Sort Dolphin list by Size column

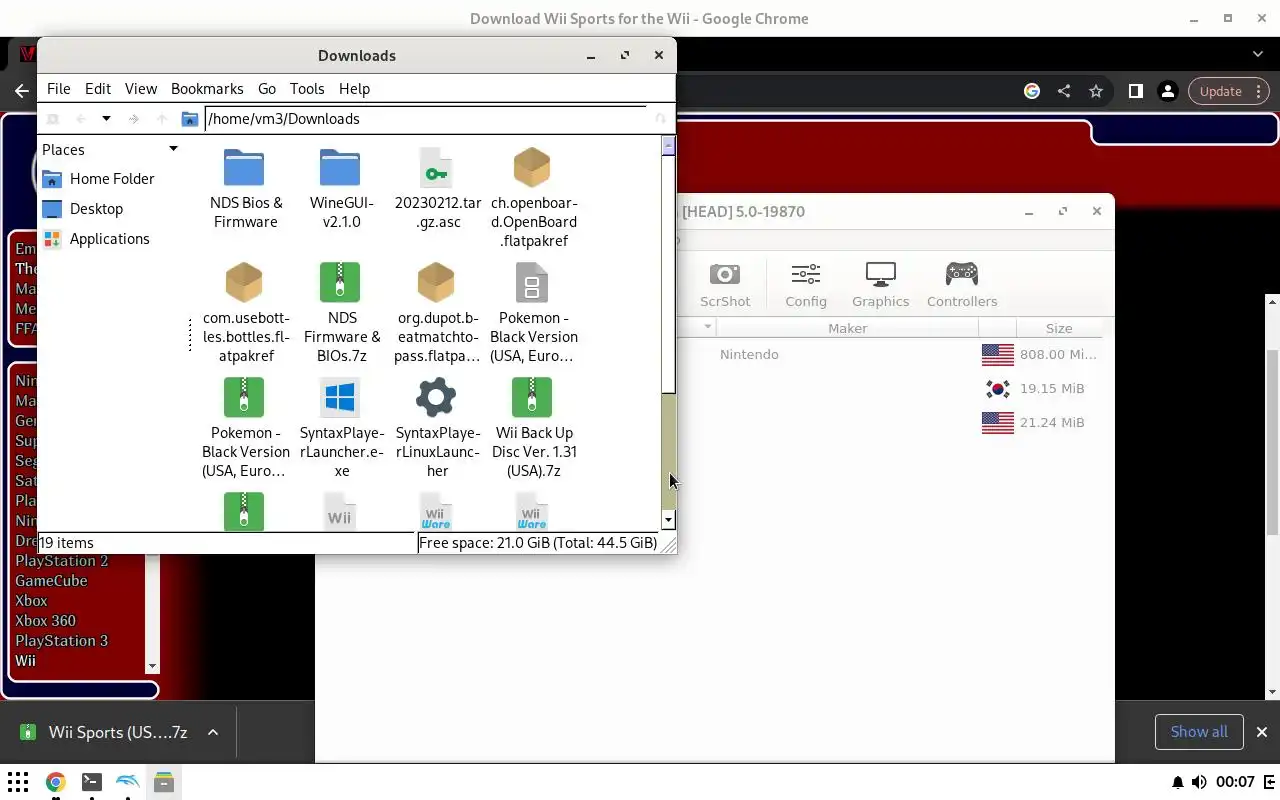point(1059,328)
